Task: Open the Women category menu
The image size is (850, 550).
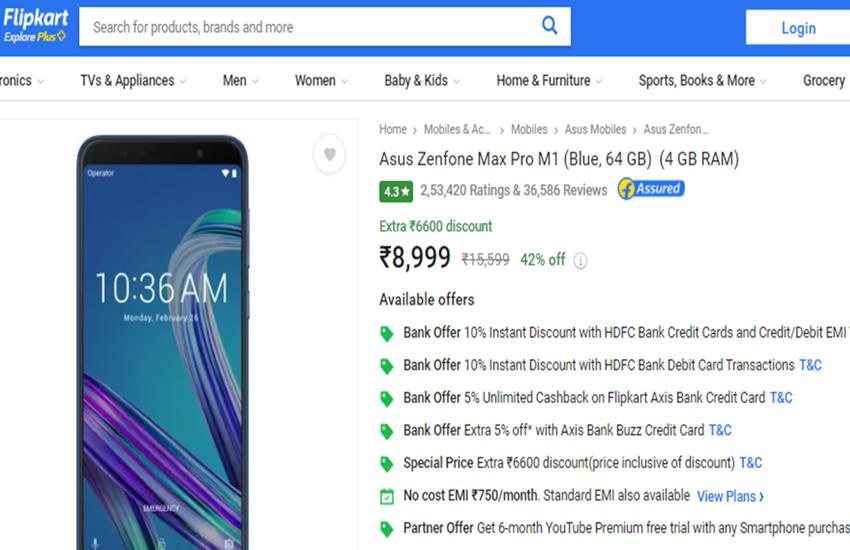Action: point(321,81)
